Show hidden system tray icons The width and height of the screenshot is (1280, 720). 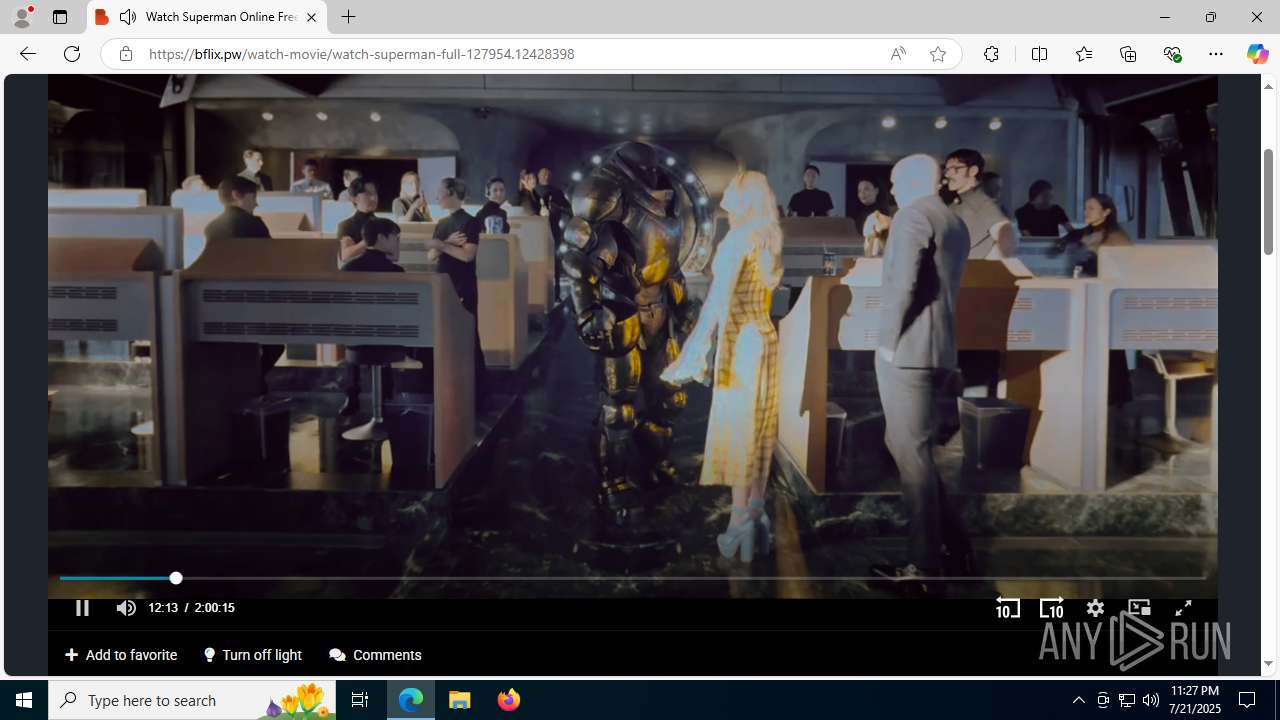(1078, 700)
